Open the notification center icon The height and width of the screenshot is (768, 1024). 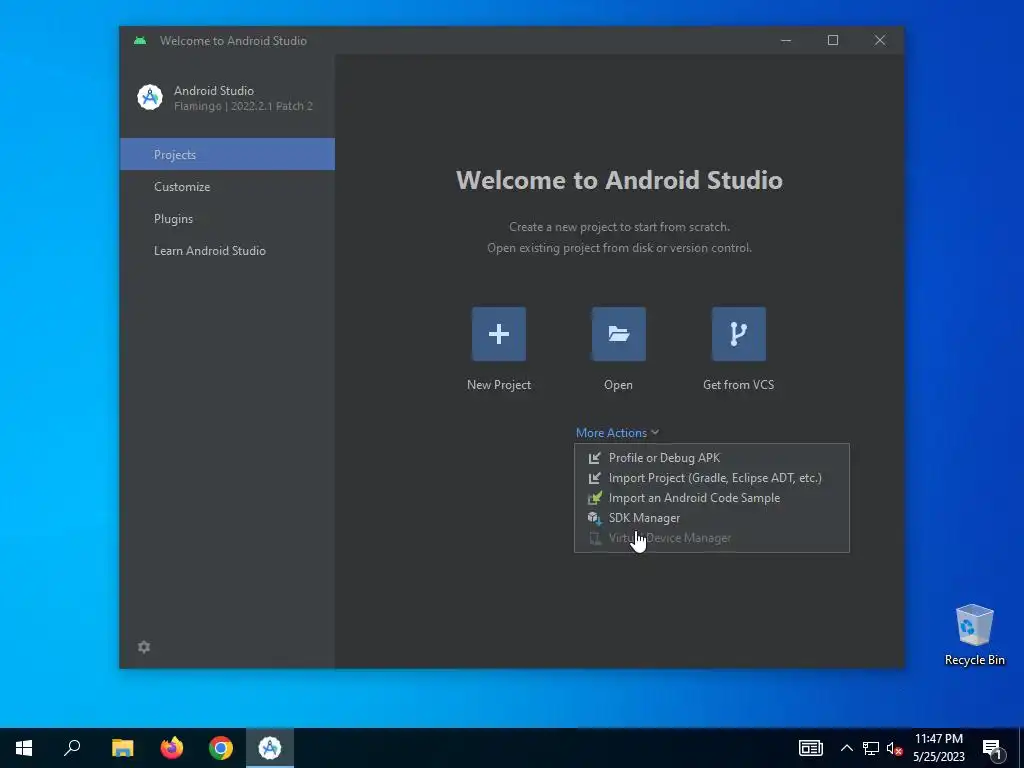pyautogui.click(x=993, y=748)
